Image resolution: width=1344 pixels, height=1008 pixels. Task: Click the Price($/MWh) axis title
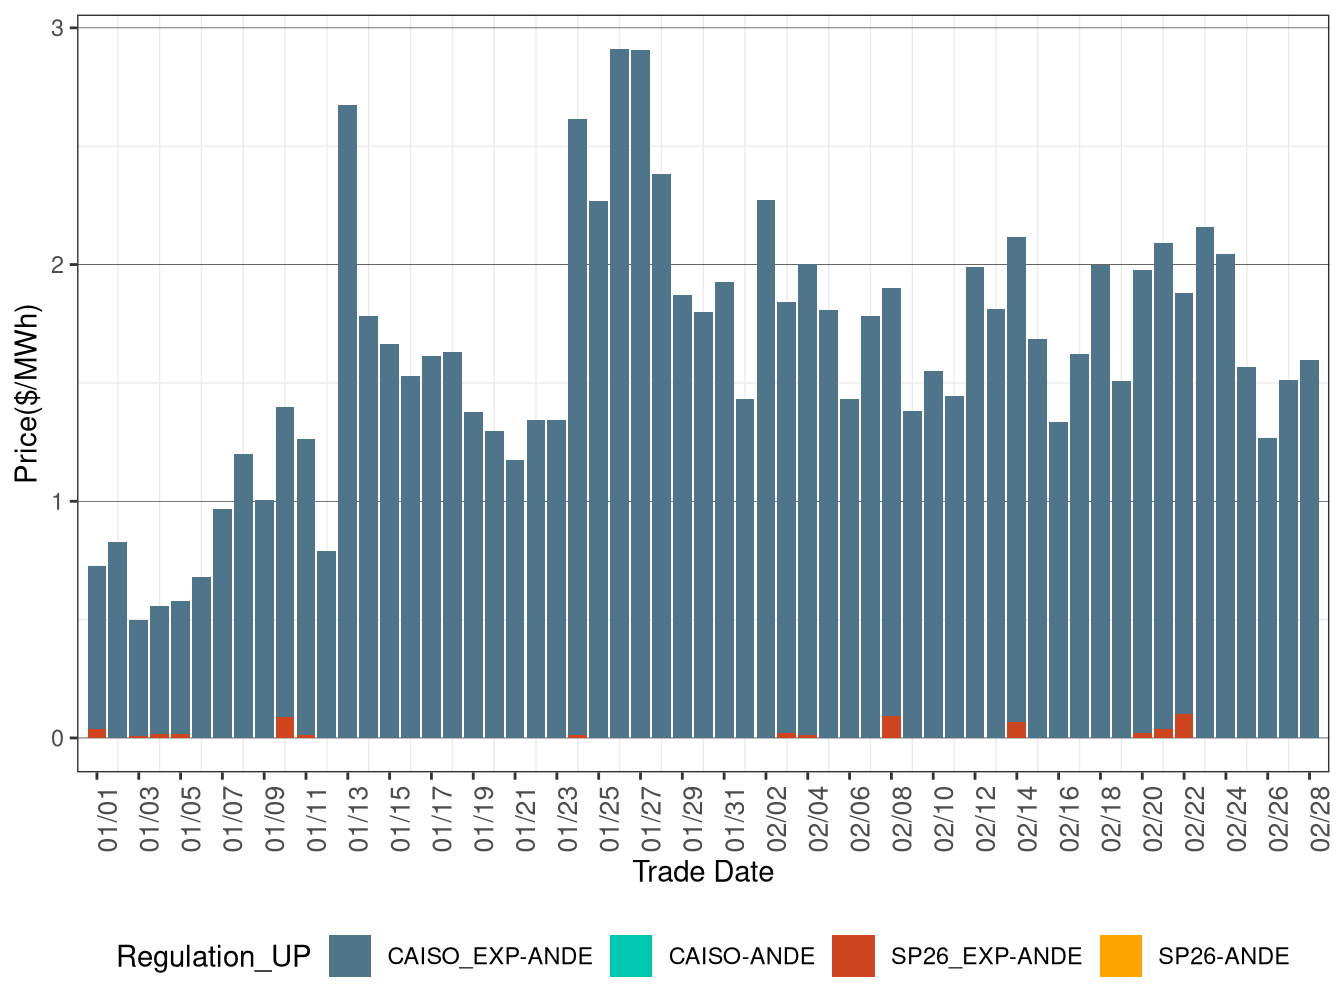[x=25, y=390]
